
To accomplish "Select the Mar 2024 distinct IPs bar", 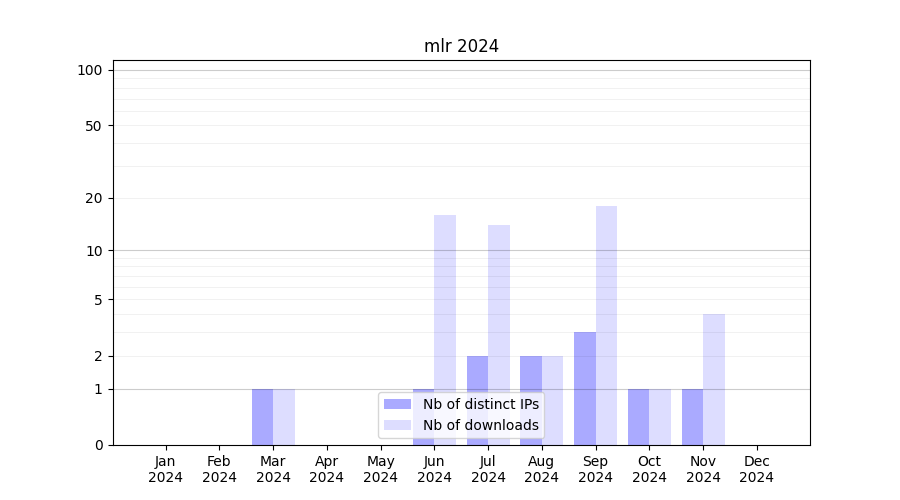I will [262, 417].
